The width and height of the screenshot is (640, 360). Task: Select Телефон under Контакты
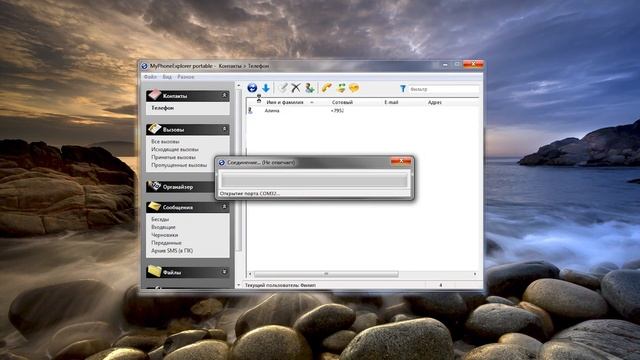click(162, 108)
